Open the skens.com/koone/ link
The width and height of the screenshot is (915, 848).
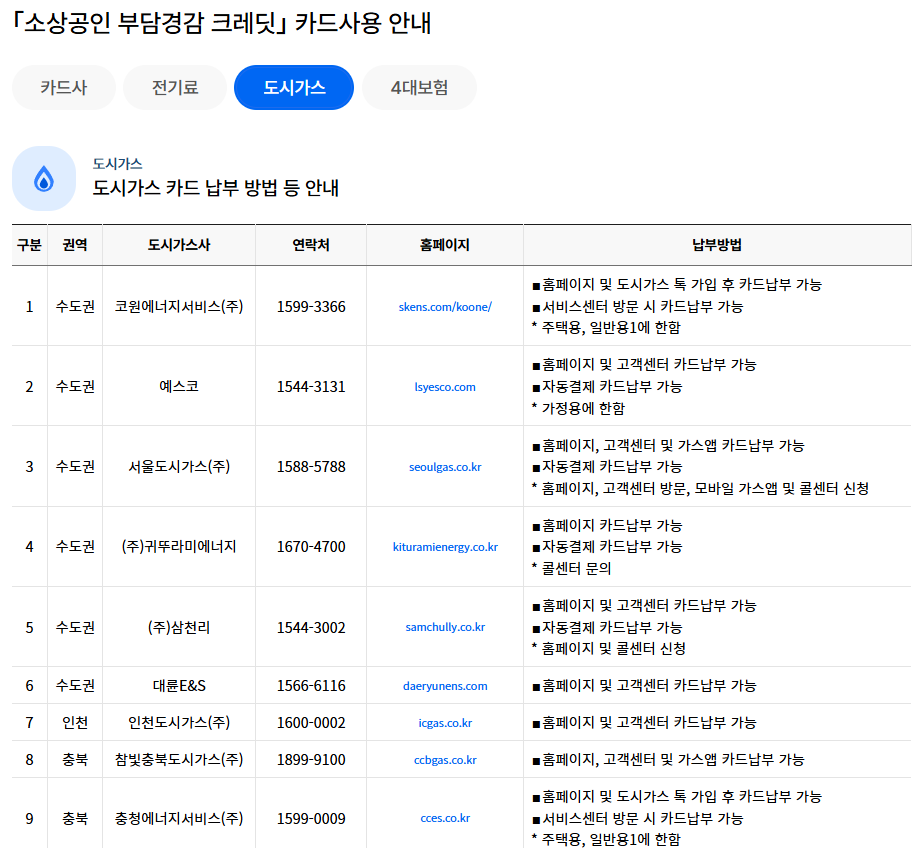click(x=445, y=307)
